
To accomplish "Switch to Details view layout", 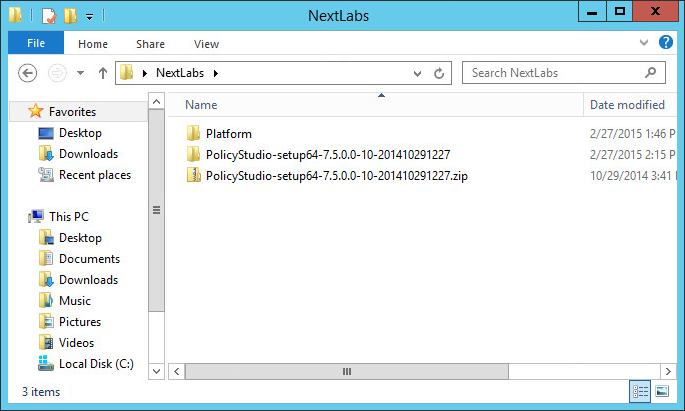I will pos(640,391).
